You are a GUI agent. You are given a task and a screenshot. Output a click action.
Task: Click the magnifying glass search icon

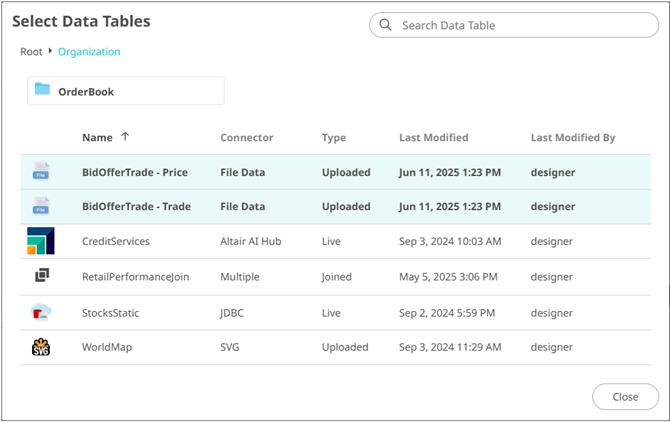[385, 25]
